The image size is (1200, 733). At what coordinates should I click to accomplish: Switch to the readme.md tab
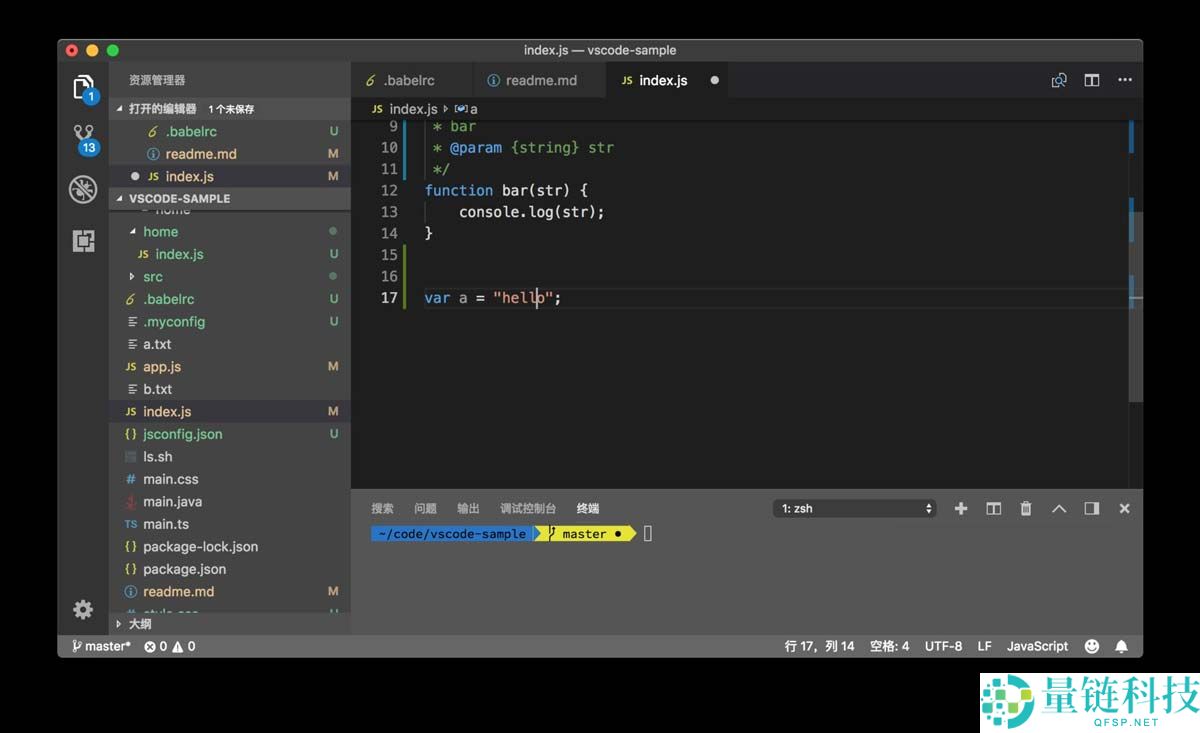pos(539,81)
